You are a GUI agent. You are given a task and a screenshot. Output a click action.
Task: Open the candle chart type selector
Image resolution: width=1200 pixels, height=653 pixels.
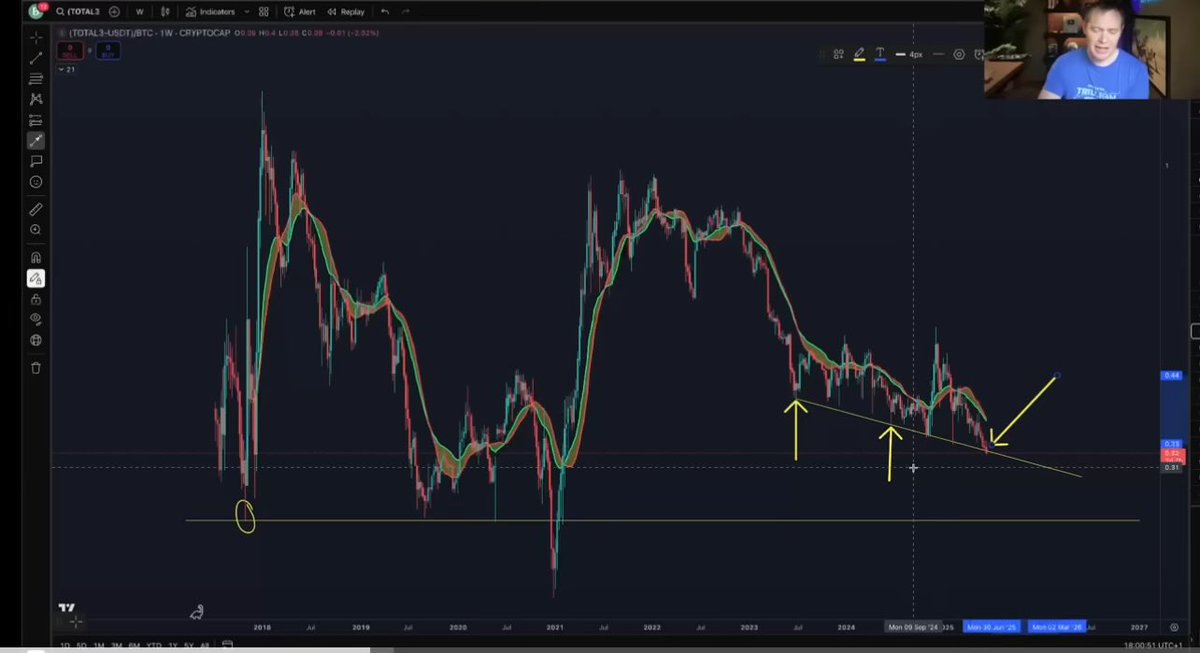coord(166,12)
